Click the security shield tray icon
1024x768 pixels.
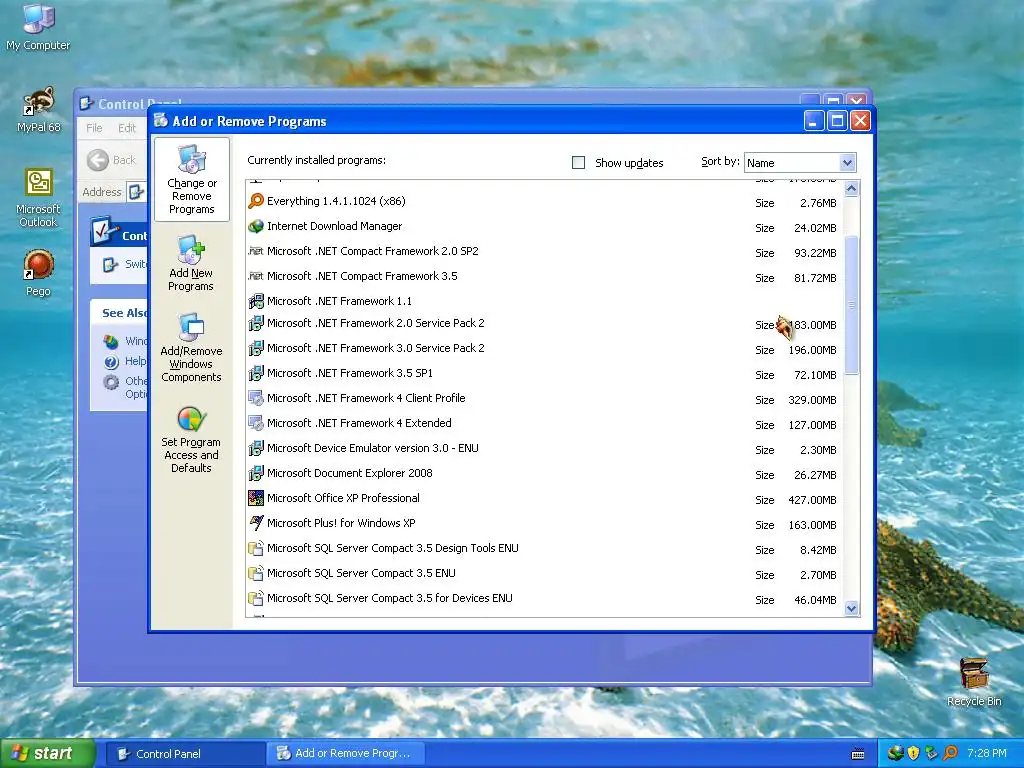point(914,753)
